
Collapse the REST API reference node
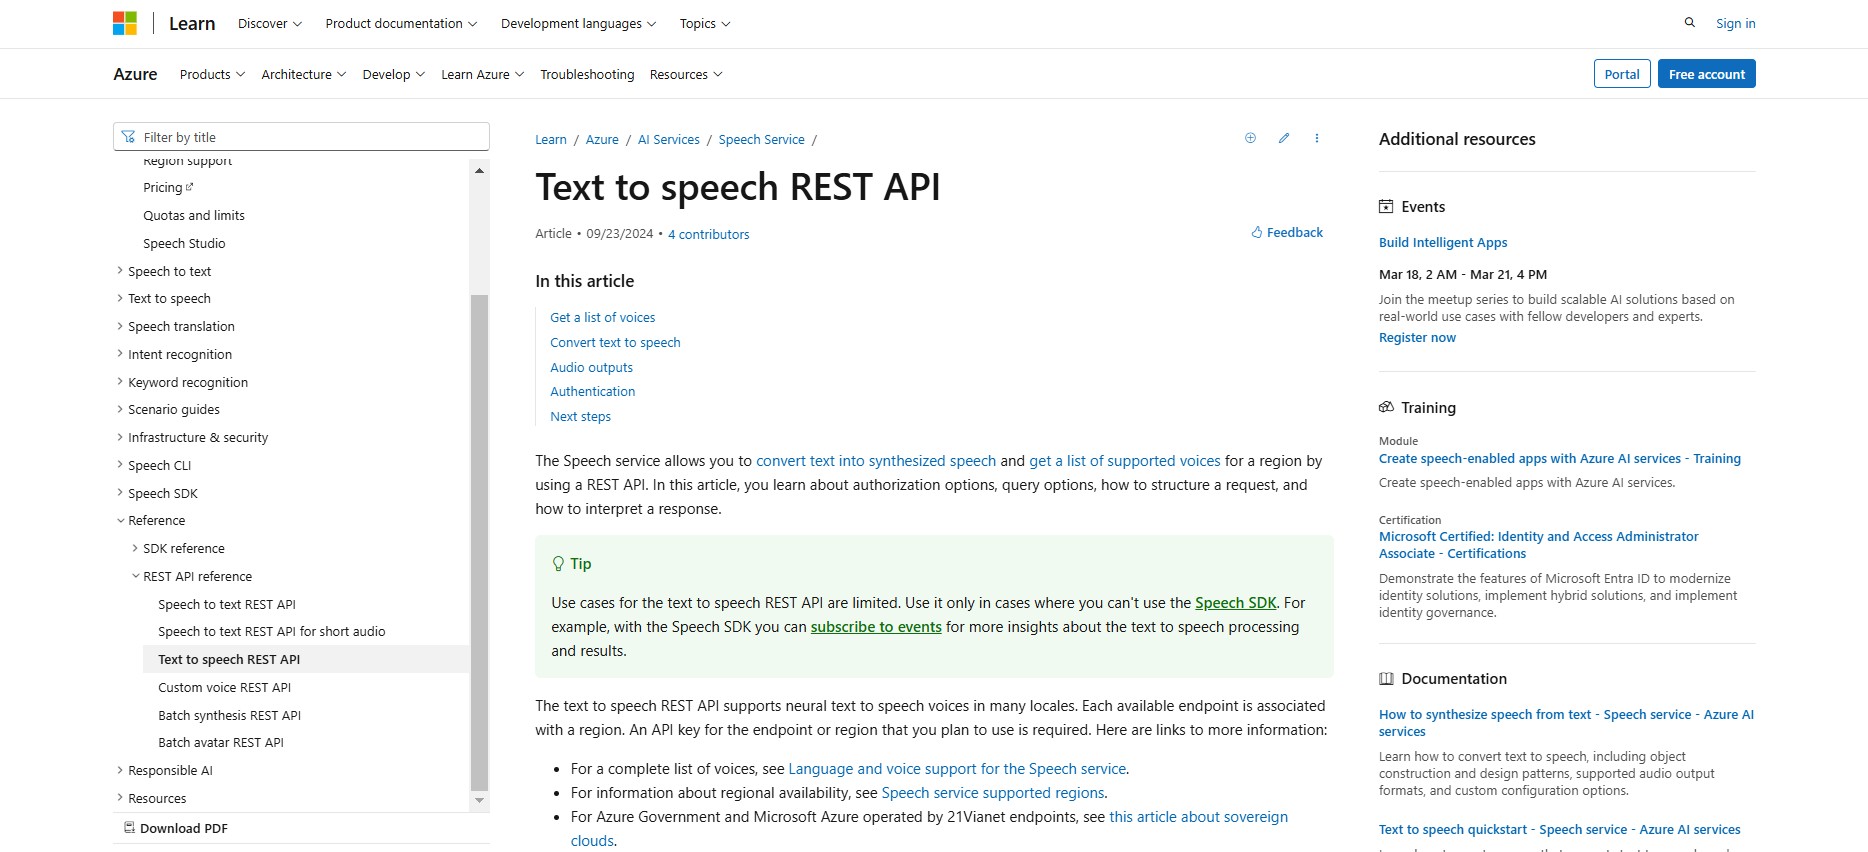tap(135, 576)
